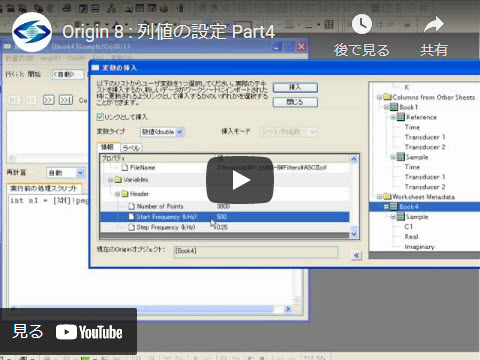Click the Watch Later clock icon
This screenshot has width=480, height=360.
pos(362,24)
